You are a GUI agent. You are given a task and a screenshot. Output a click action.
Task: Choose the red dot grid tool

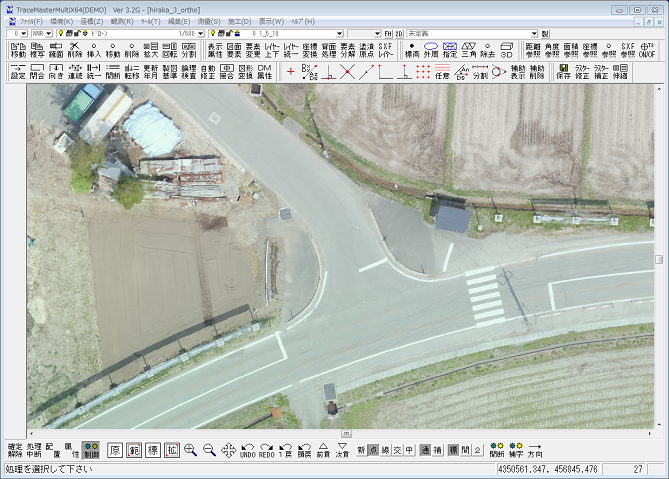tap(423, 72)
